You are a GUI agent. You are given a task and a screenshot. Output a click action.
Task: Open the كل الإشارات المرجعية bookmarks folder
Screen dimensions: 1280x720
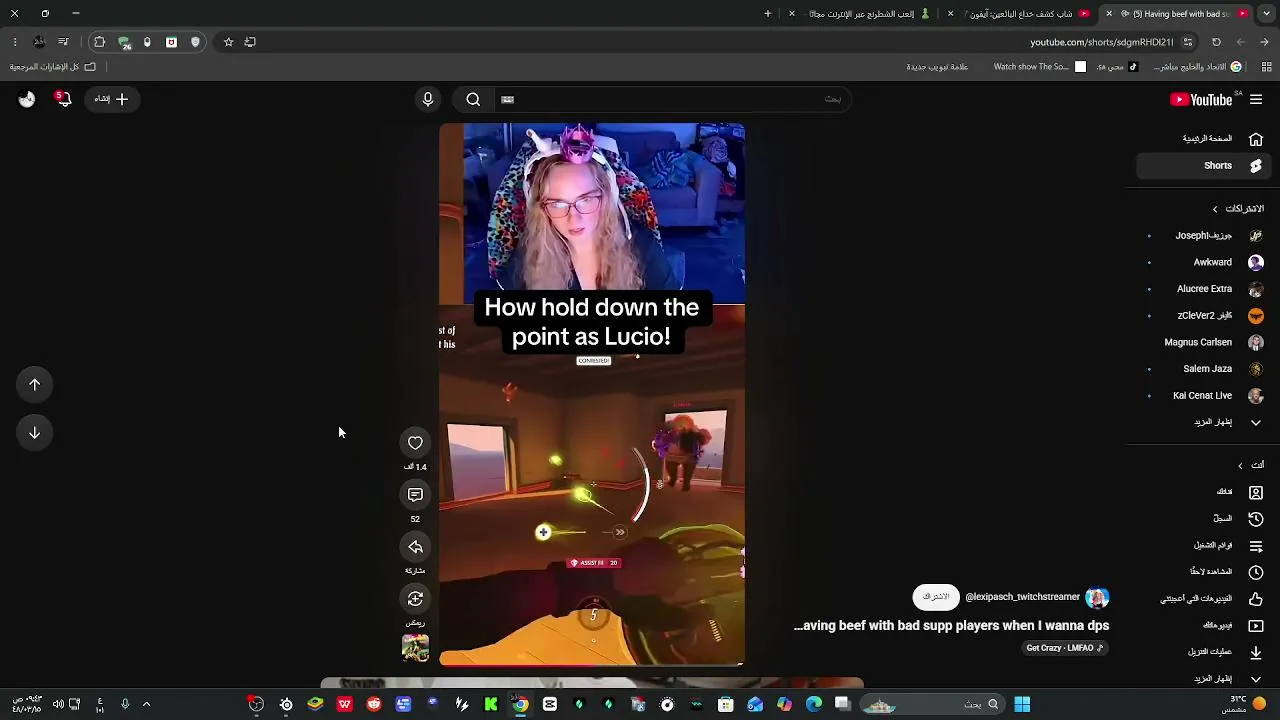pyautogui.click(x=53, y=67)
